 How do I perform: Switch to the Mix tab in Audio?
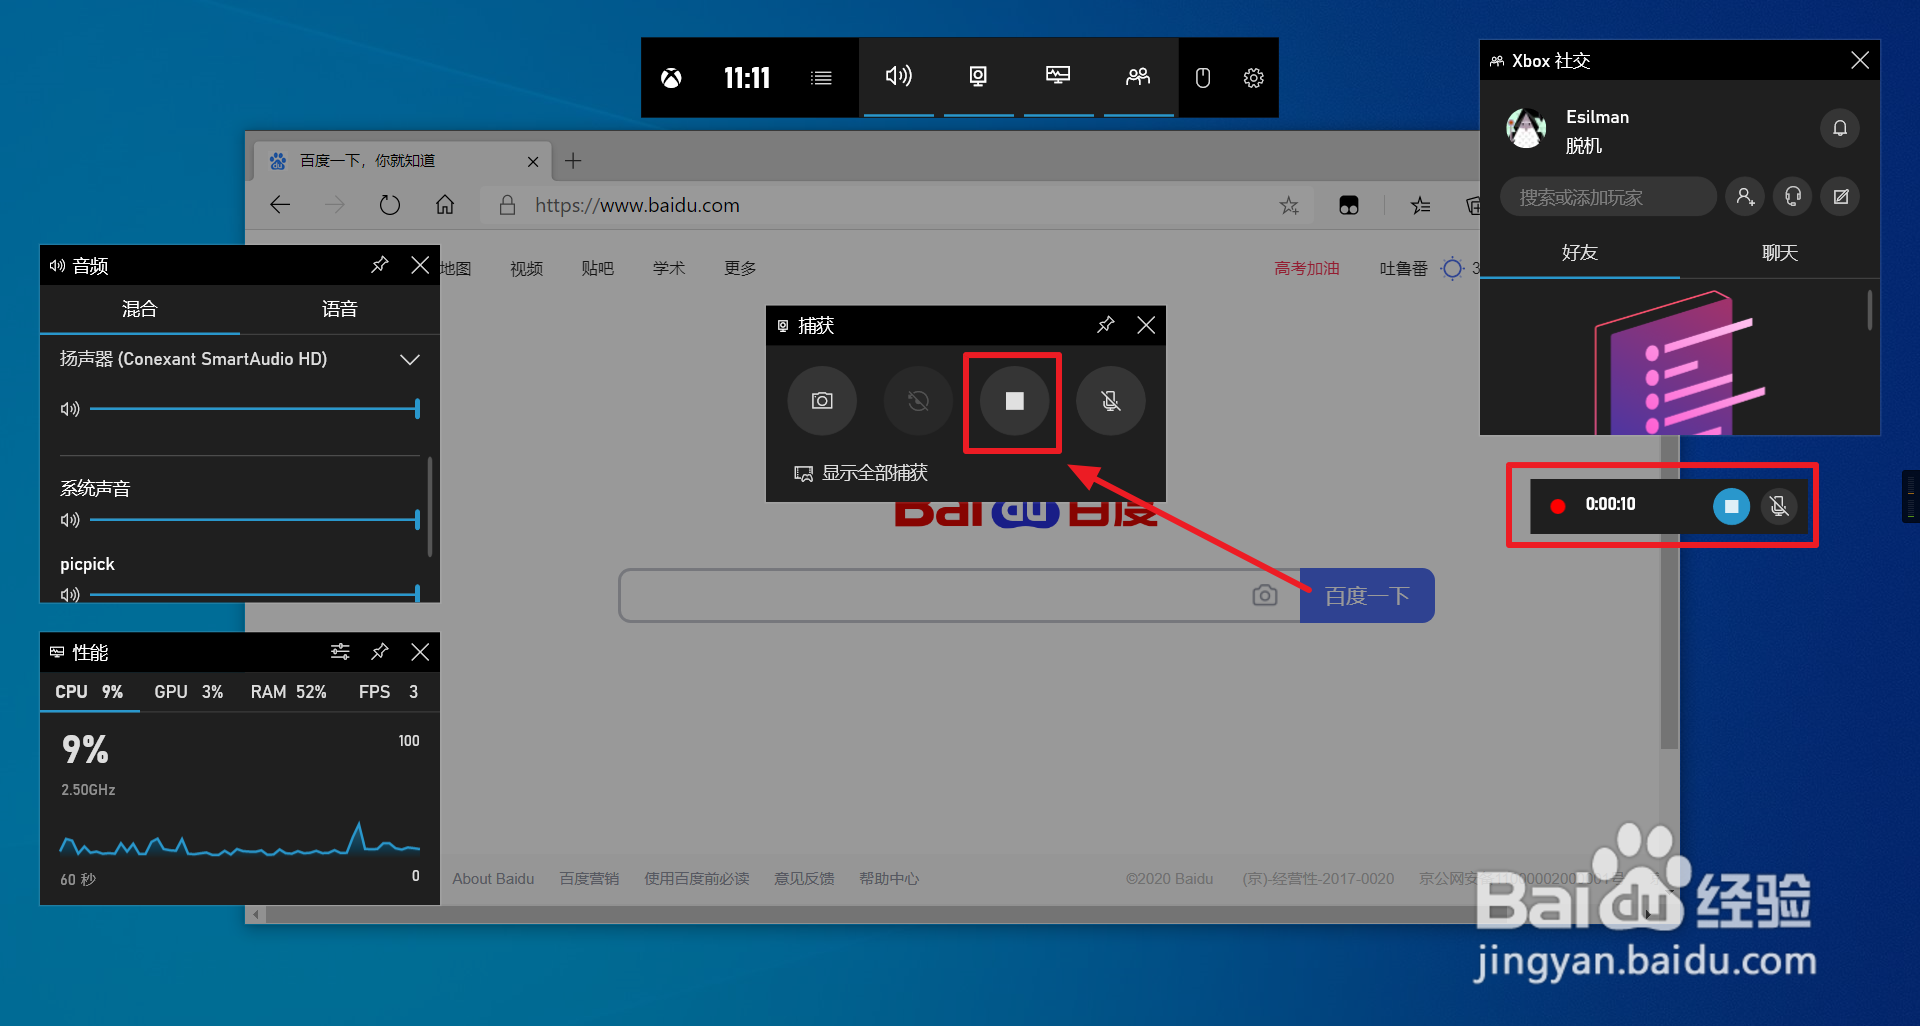pyautogui.click(x=140, y=309)
